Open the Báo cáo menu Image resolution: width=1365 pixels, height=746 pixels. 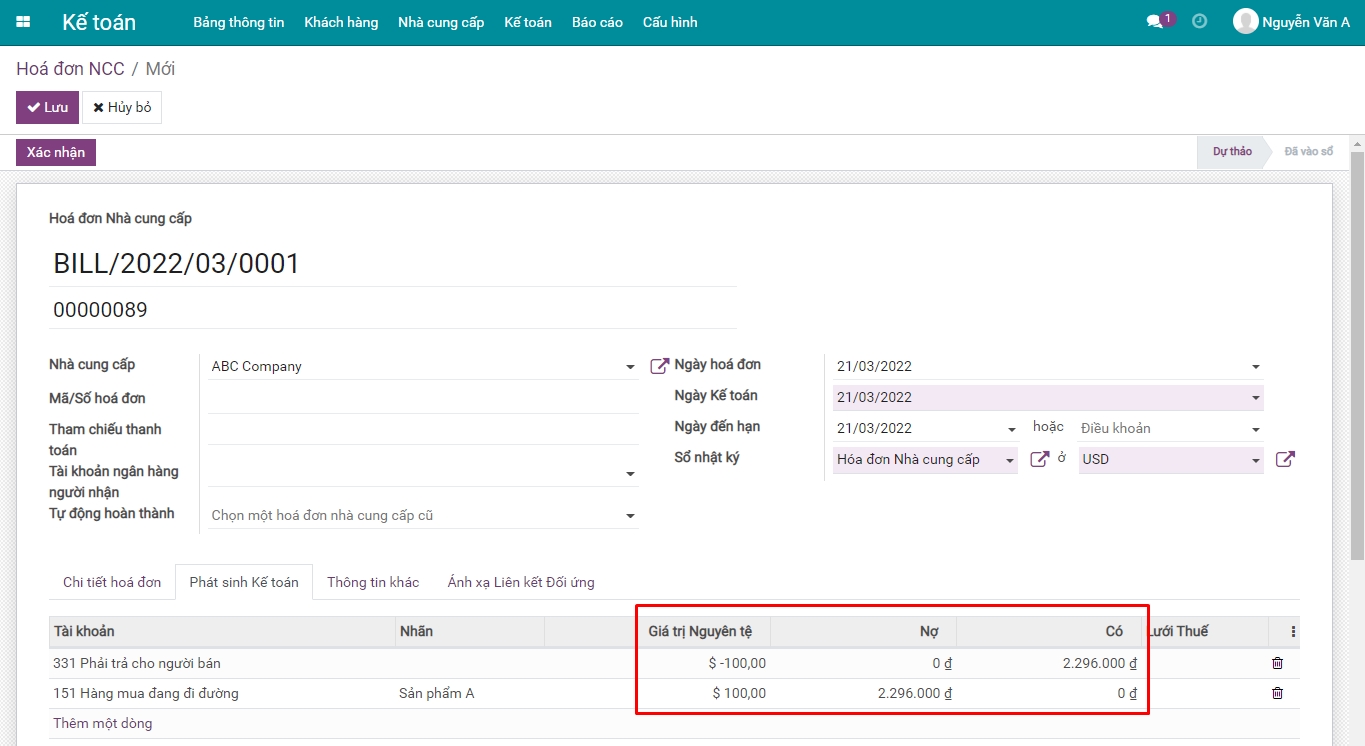point(597,22)
